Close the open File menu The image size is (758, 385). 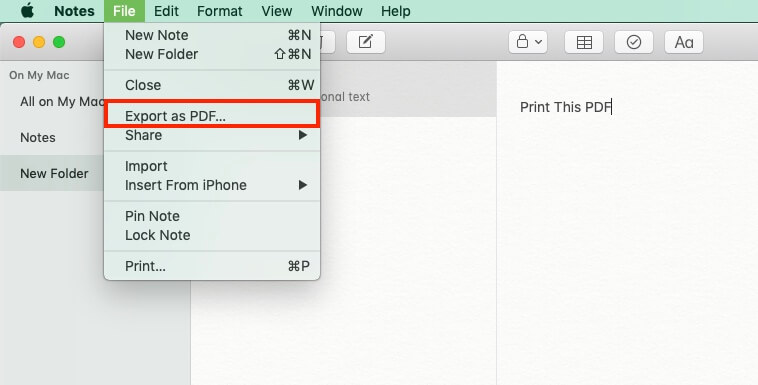point(124,11)
